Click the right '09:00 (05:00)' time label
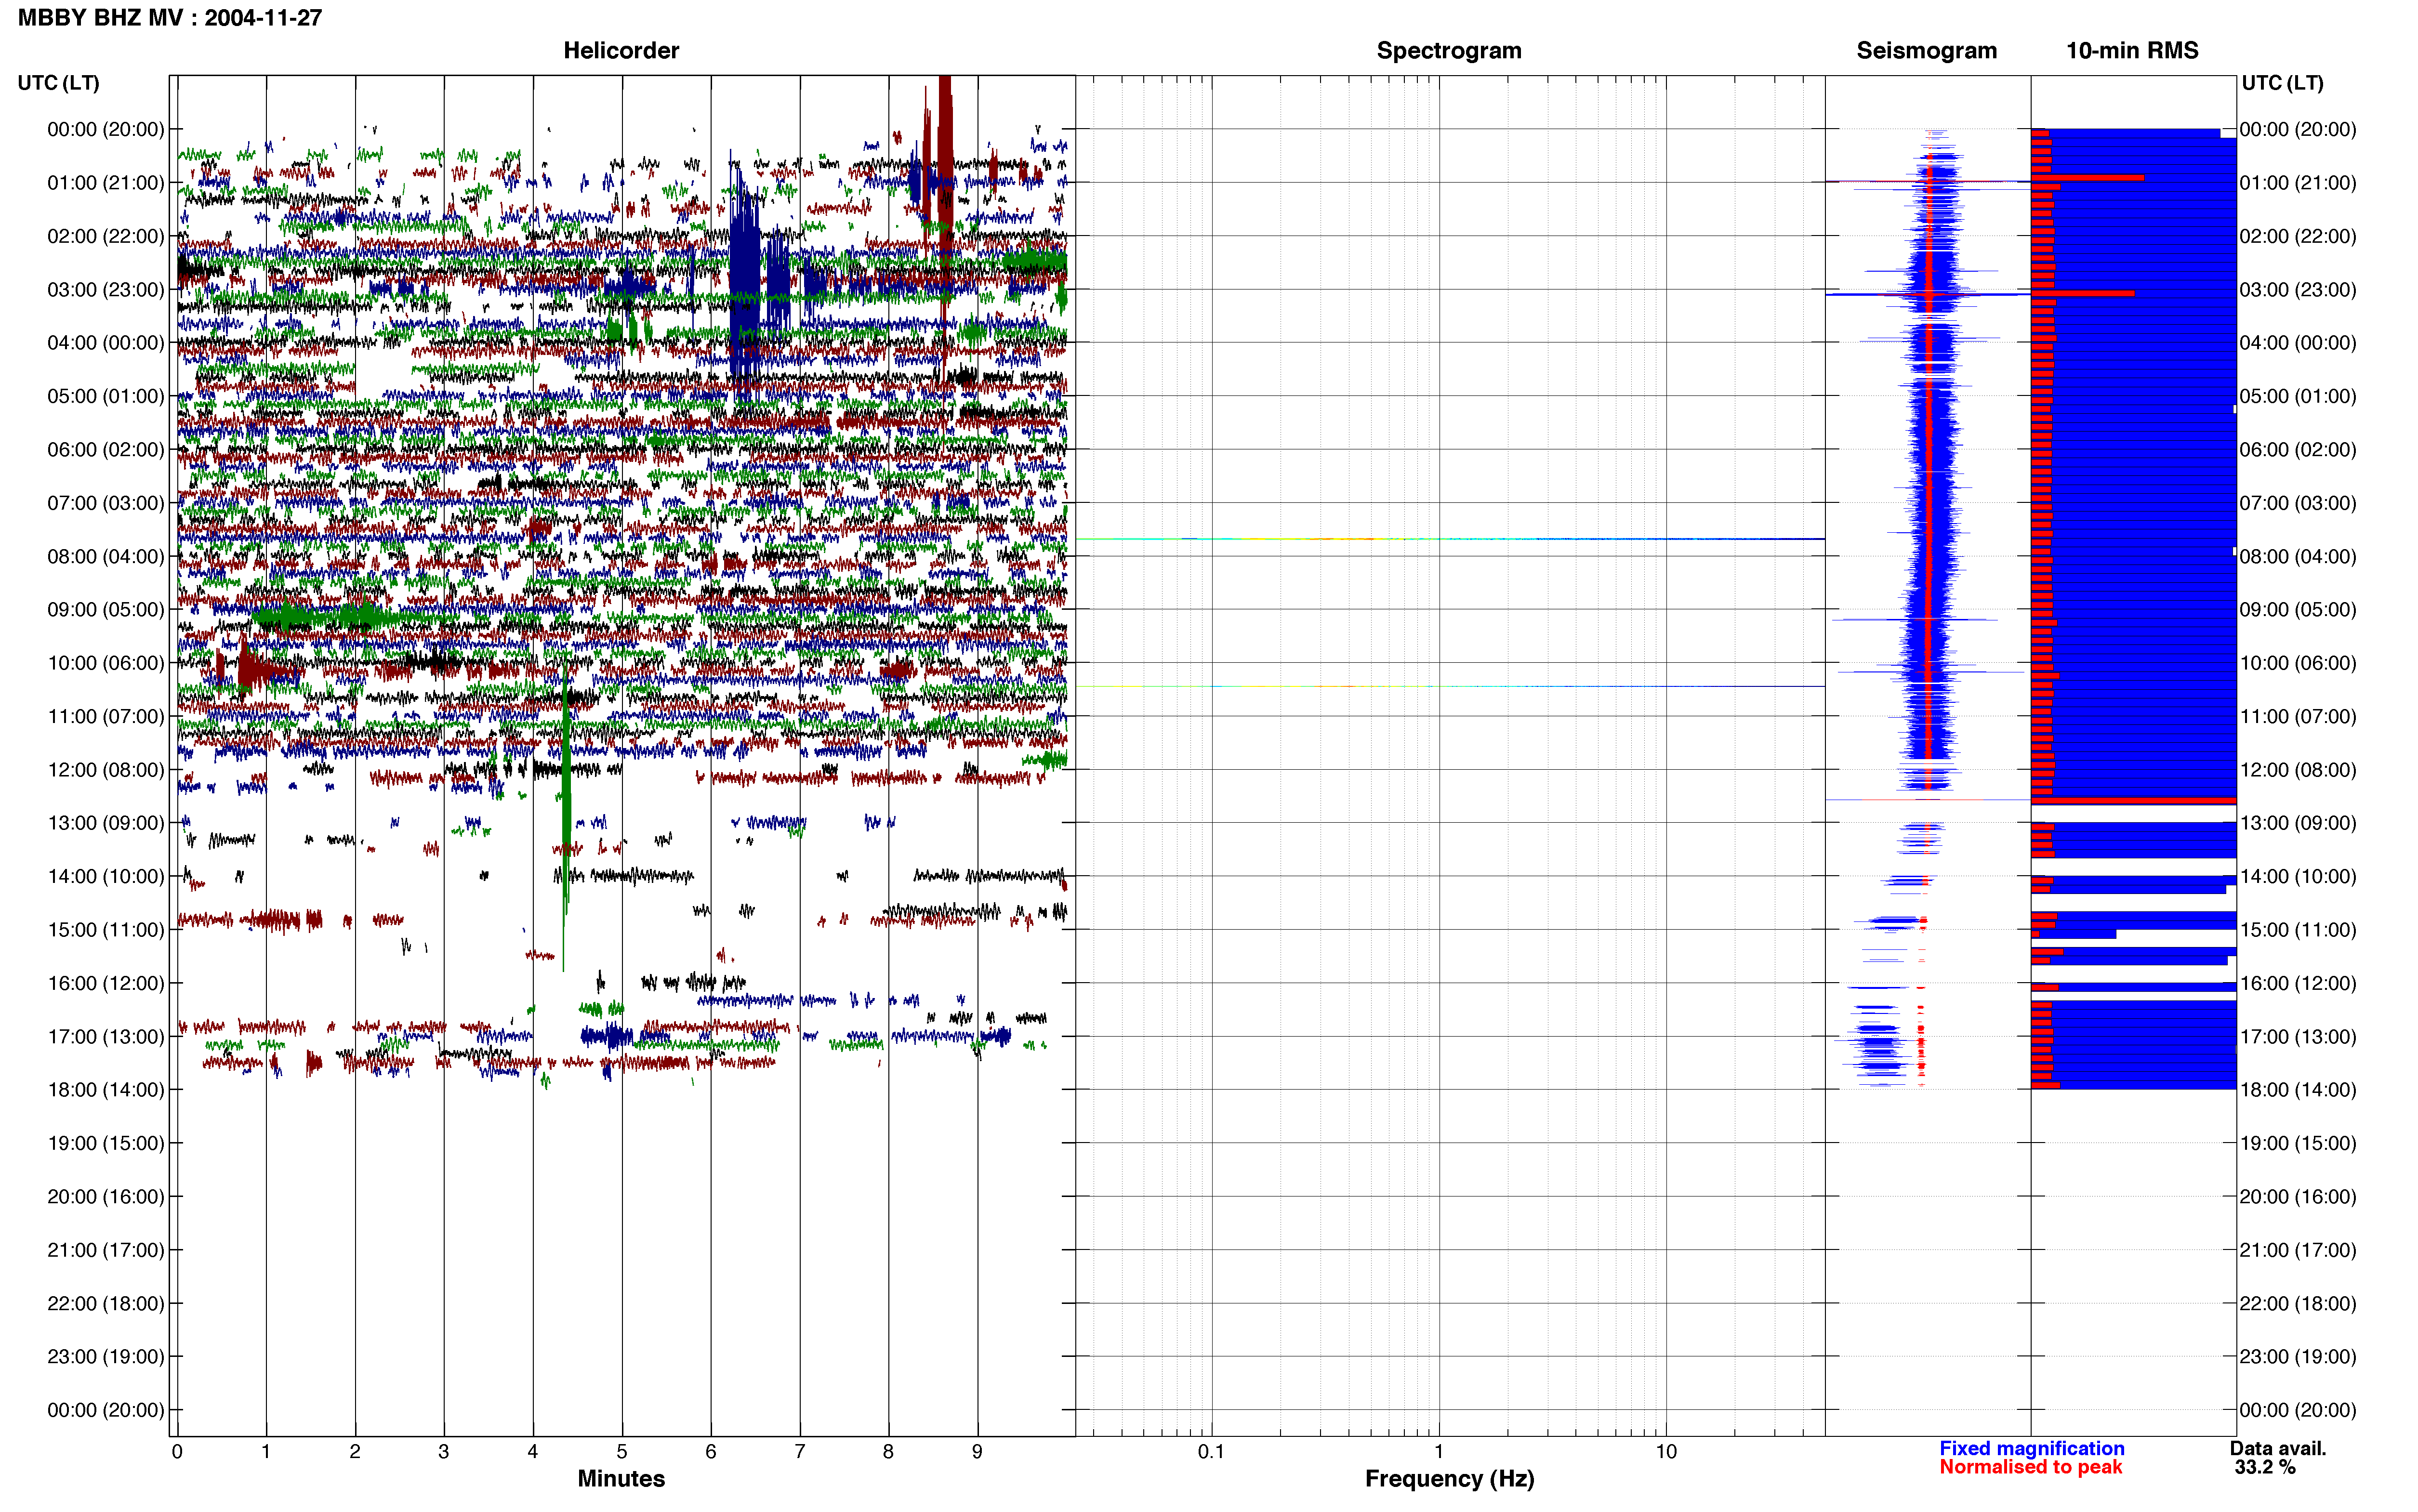Image resolution: width=2418 pixels, height=1512 pixels. (x=2298, y=610)
